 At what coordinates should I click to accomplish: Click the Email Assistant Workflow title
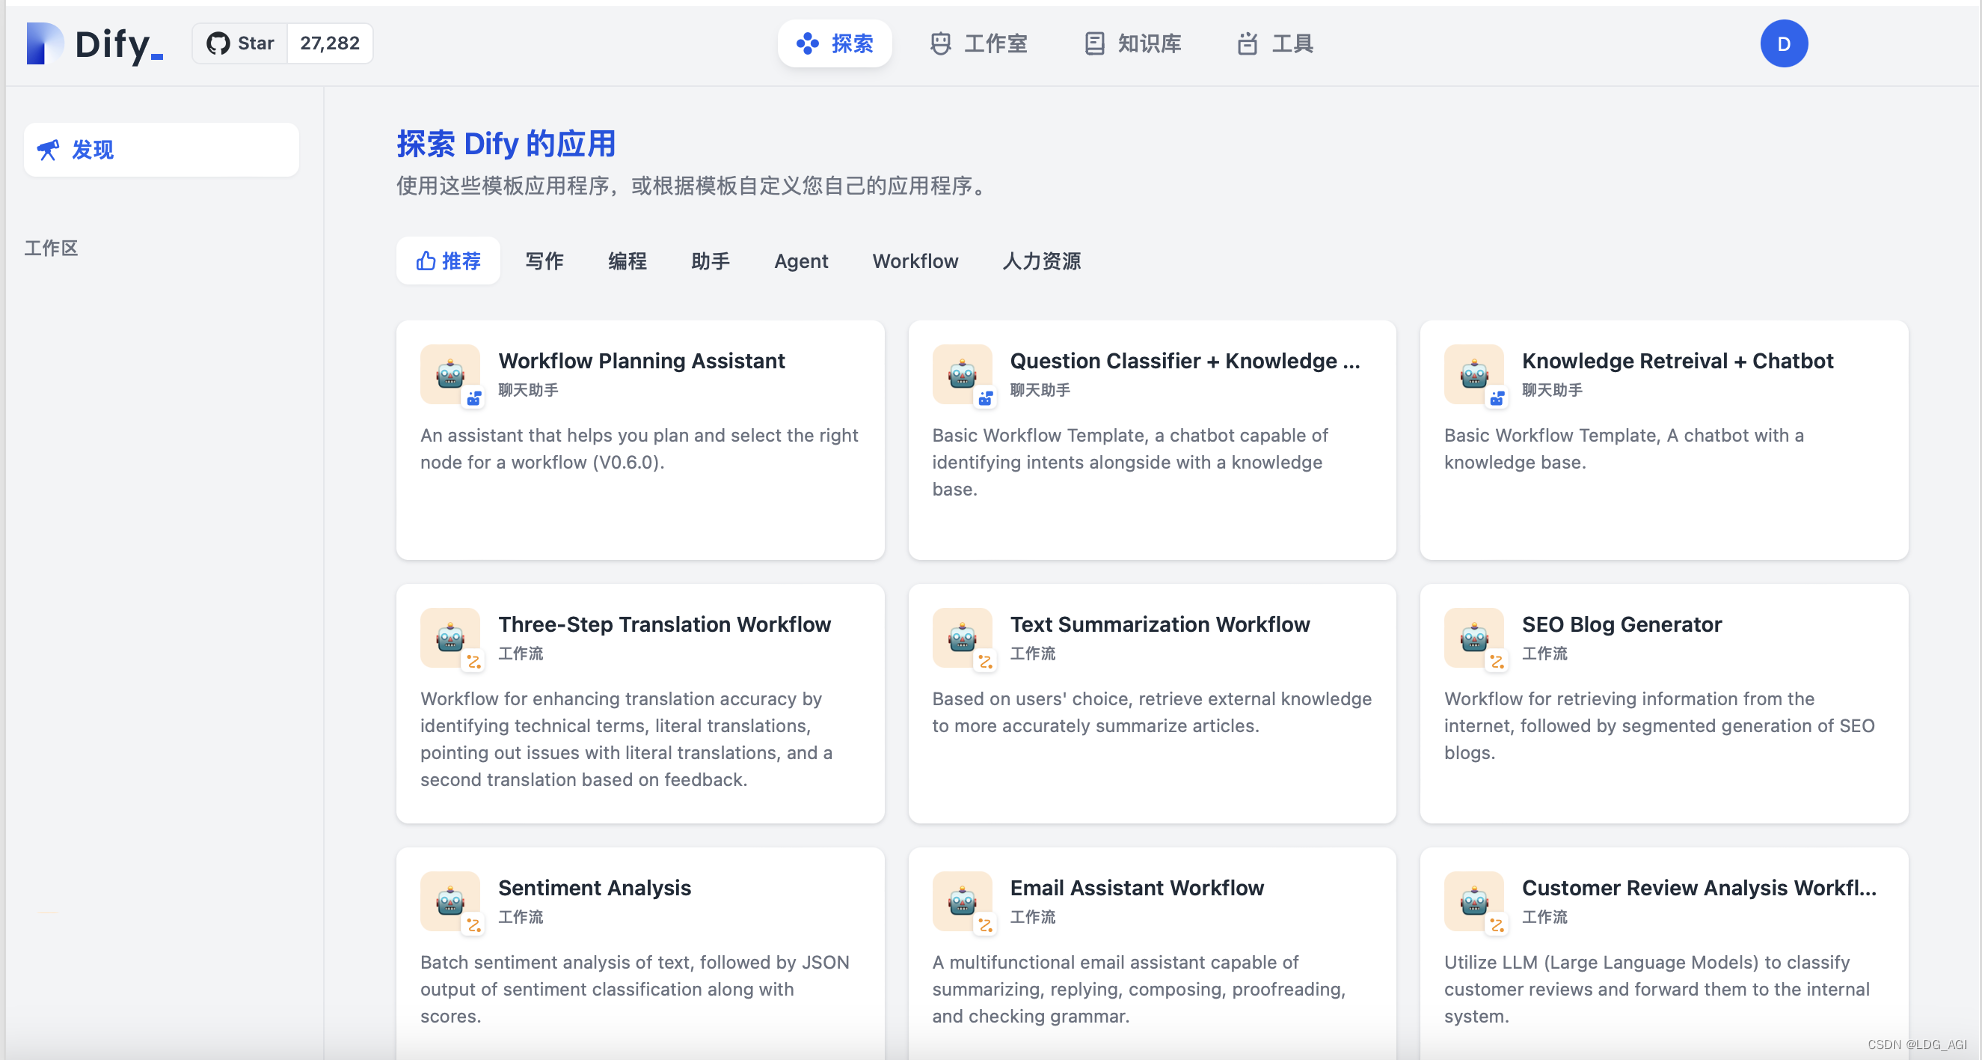pos(1137,888)
